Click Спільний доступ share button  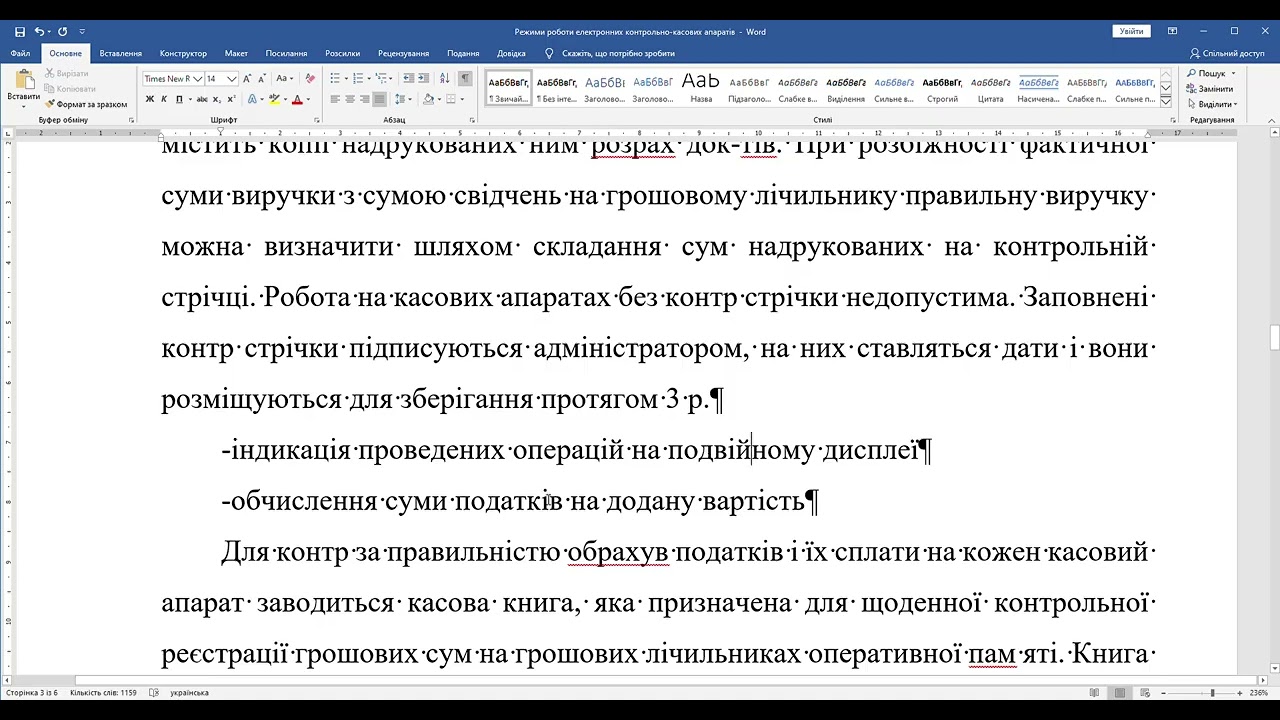click(x=1227, y=53)
